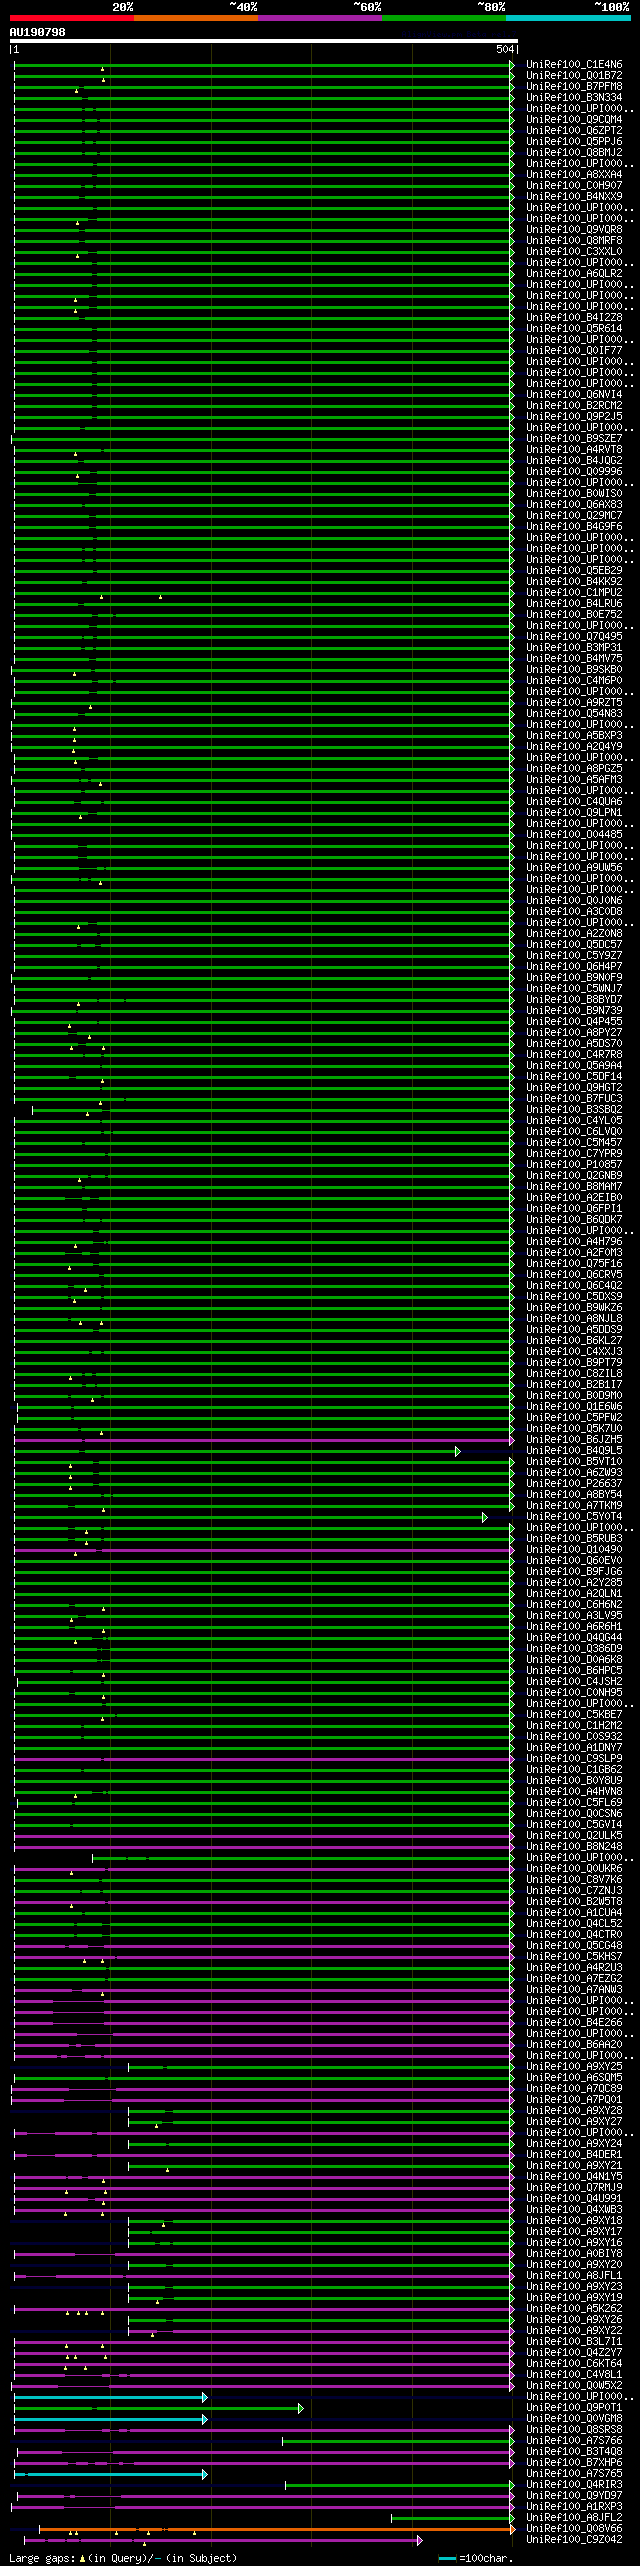The image size is (640, 2566).
Task: Click label UniRef100_A2Y285
Action: coord(574,1583)
